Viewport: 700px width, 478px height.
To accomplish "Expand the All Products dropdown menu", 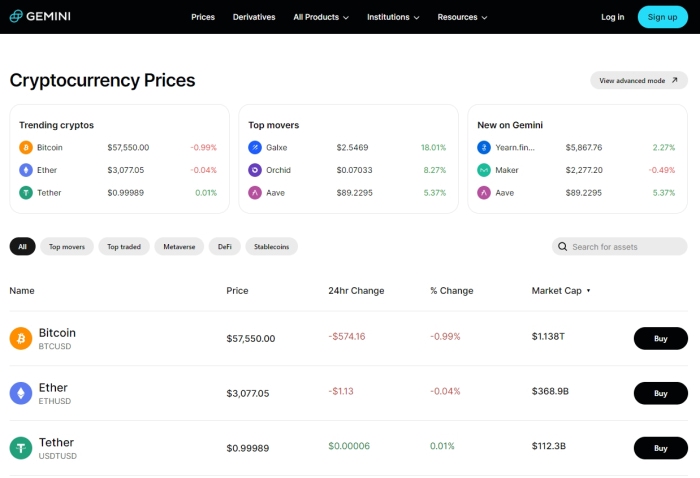I will click(x=321, y=17).
